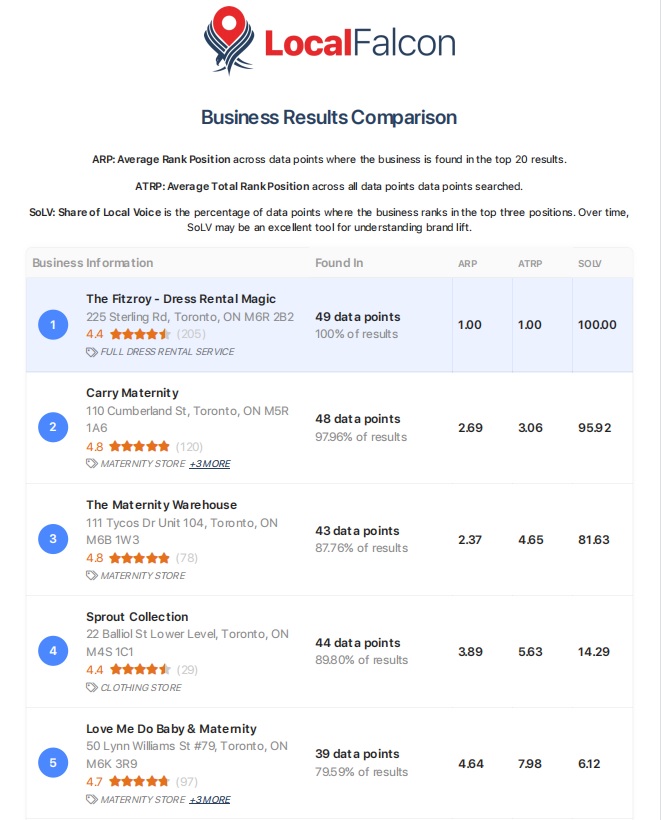The height and width of the screenshot is (820, 661).
Task: Open The Maternity Warehouse business name
Action: [162, 505]
